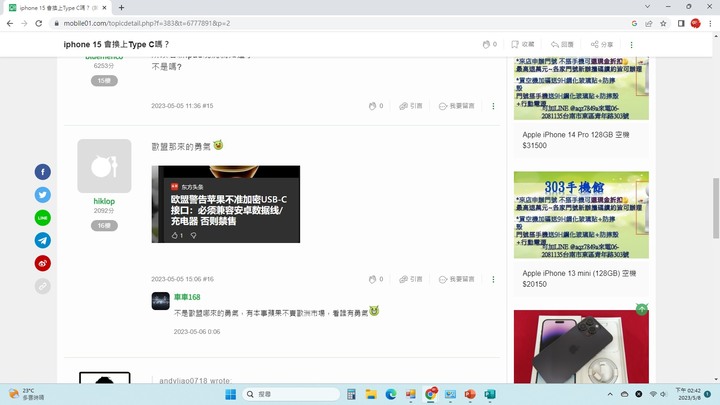
Task: Click the green scroll-to-top arrow
Action: pos(641,309)
